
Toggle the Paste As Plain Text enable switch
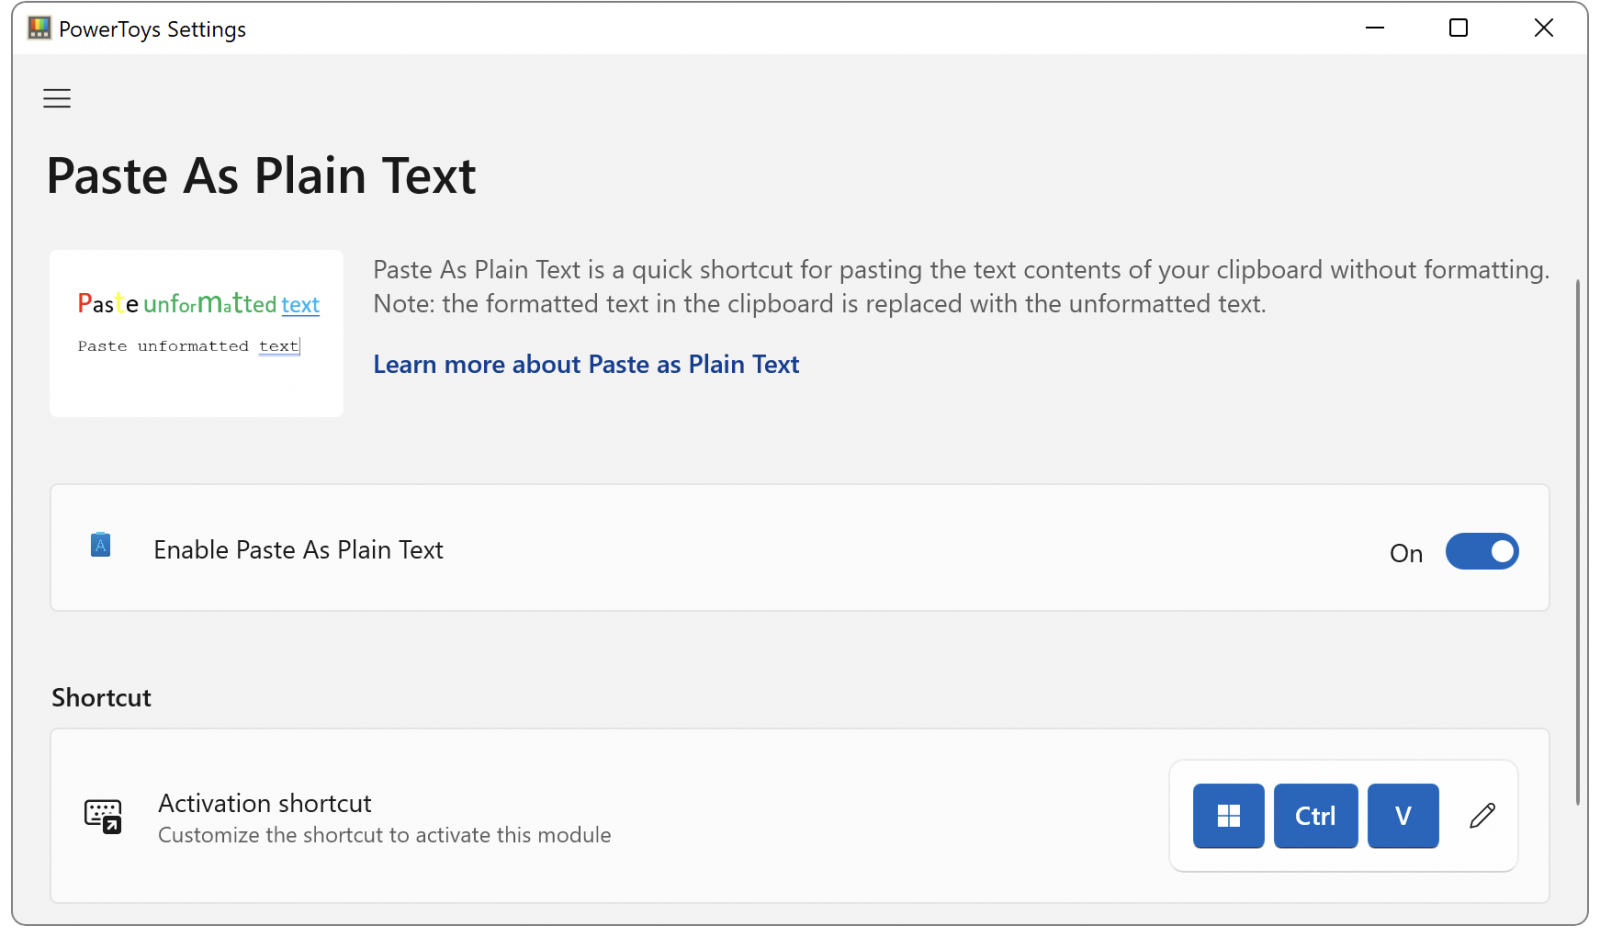tap(1482, 551)
